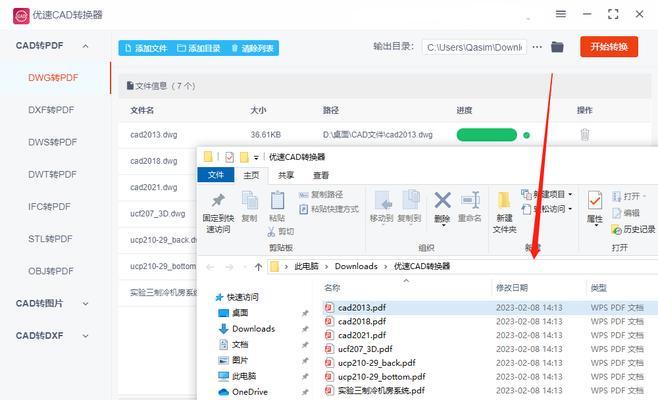658x400 pixels.
Task: Click 移动到 icon in ribbon
Action: click(x=383, y=200)
